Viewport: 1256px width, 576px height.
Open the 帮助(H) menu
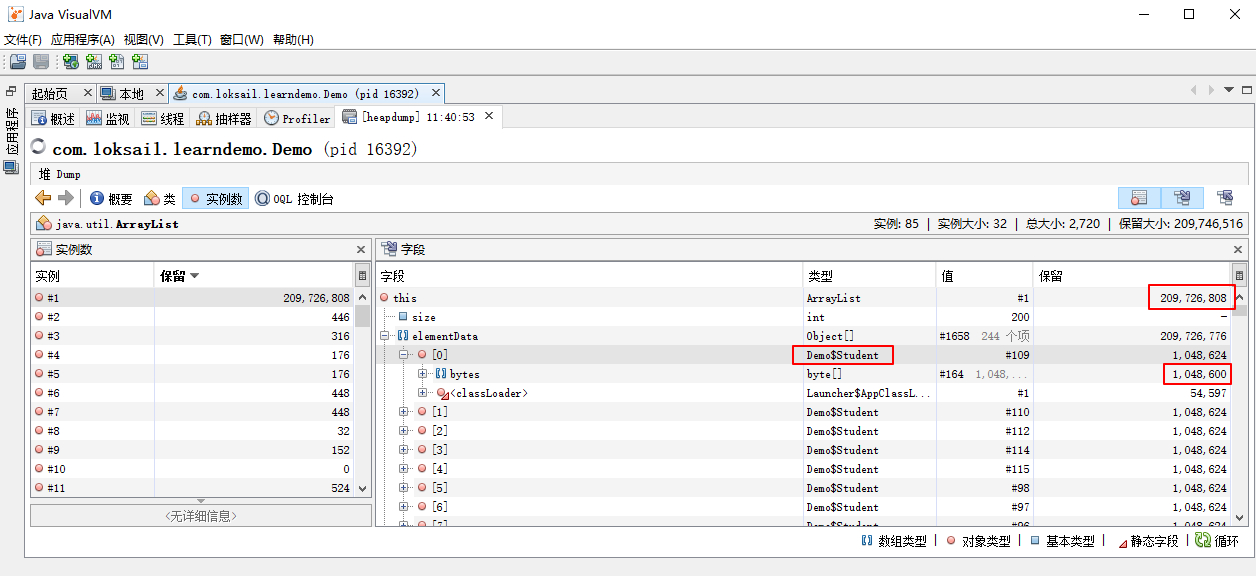[293, 39]
